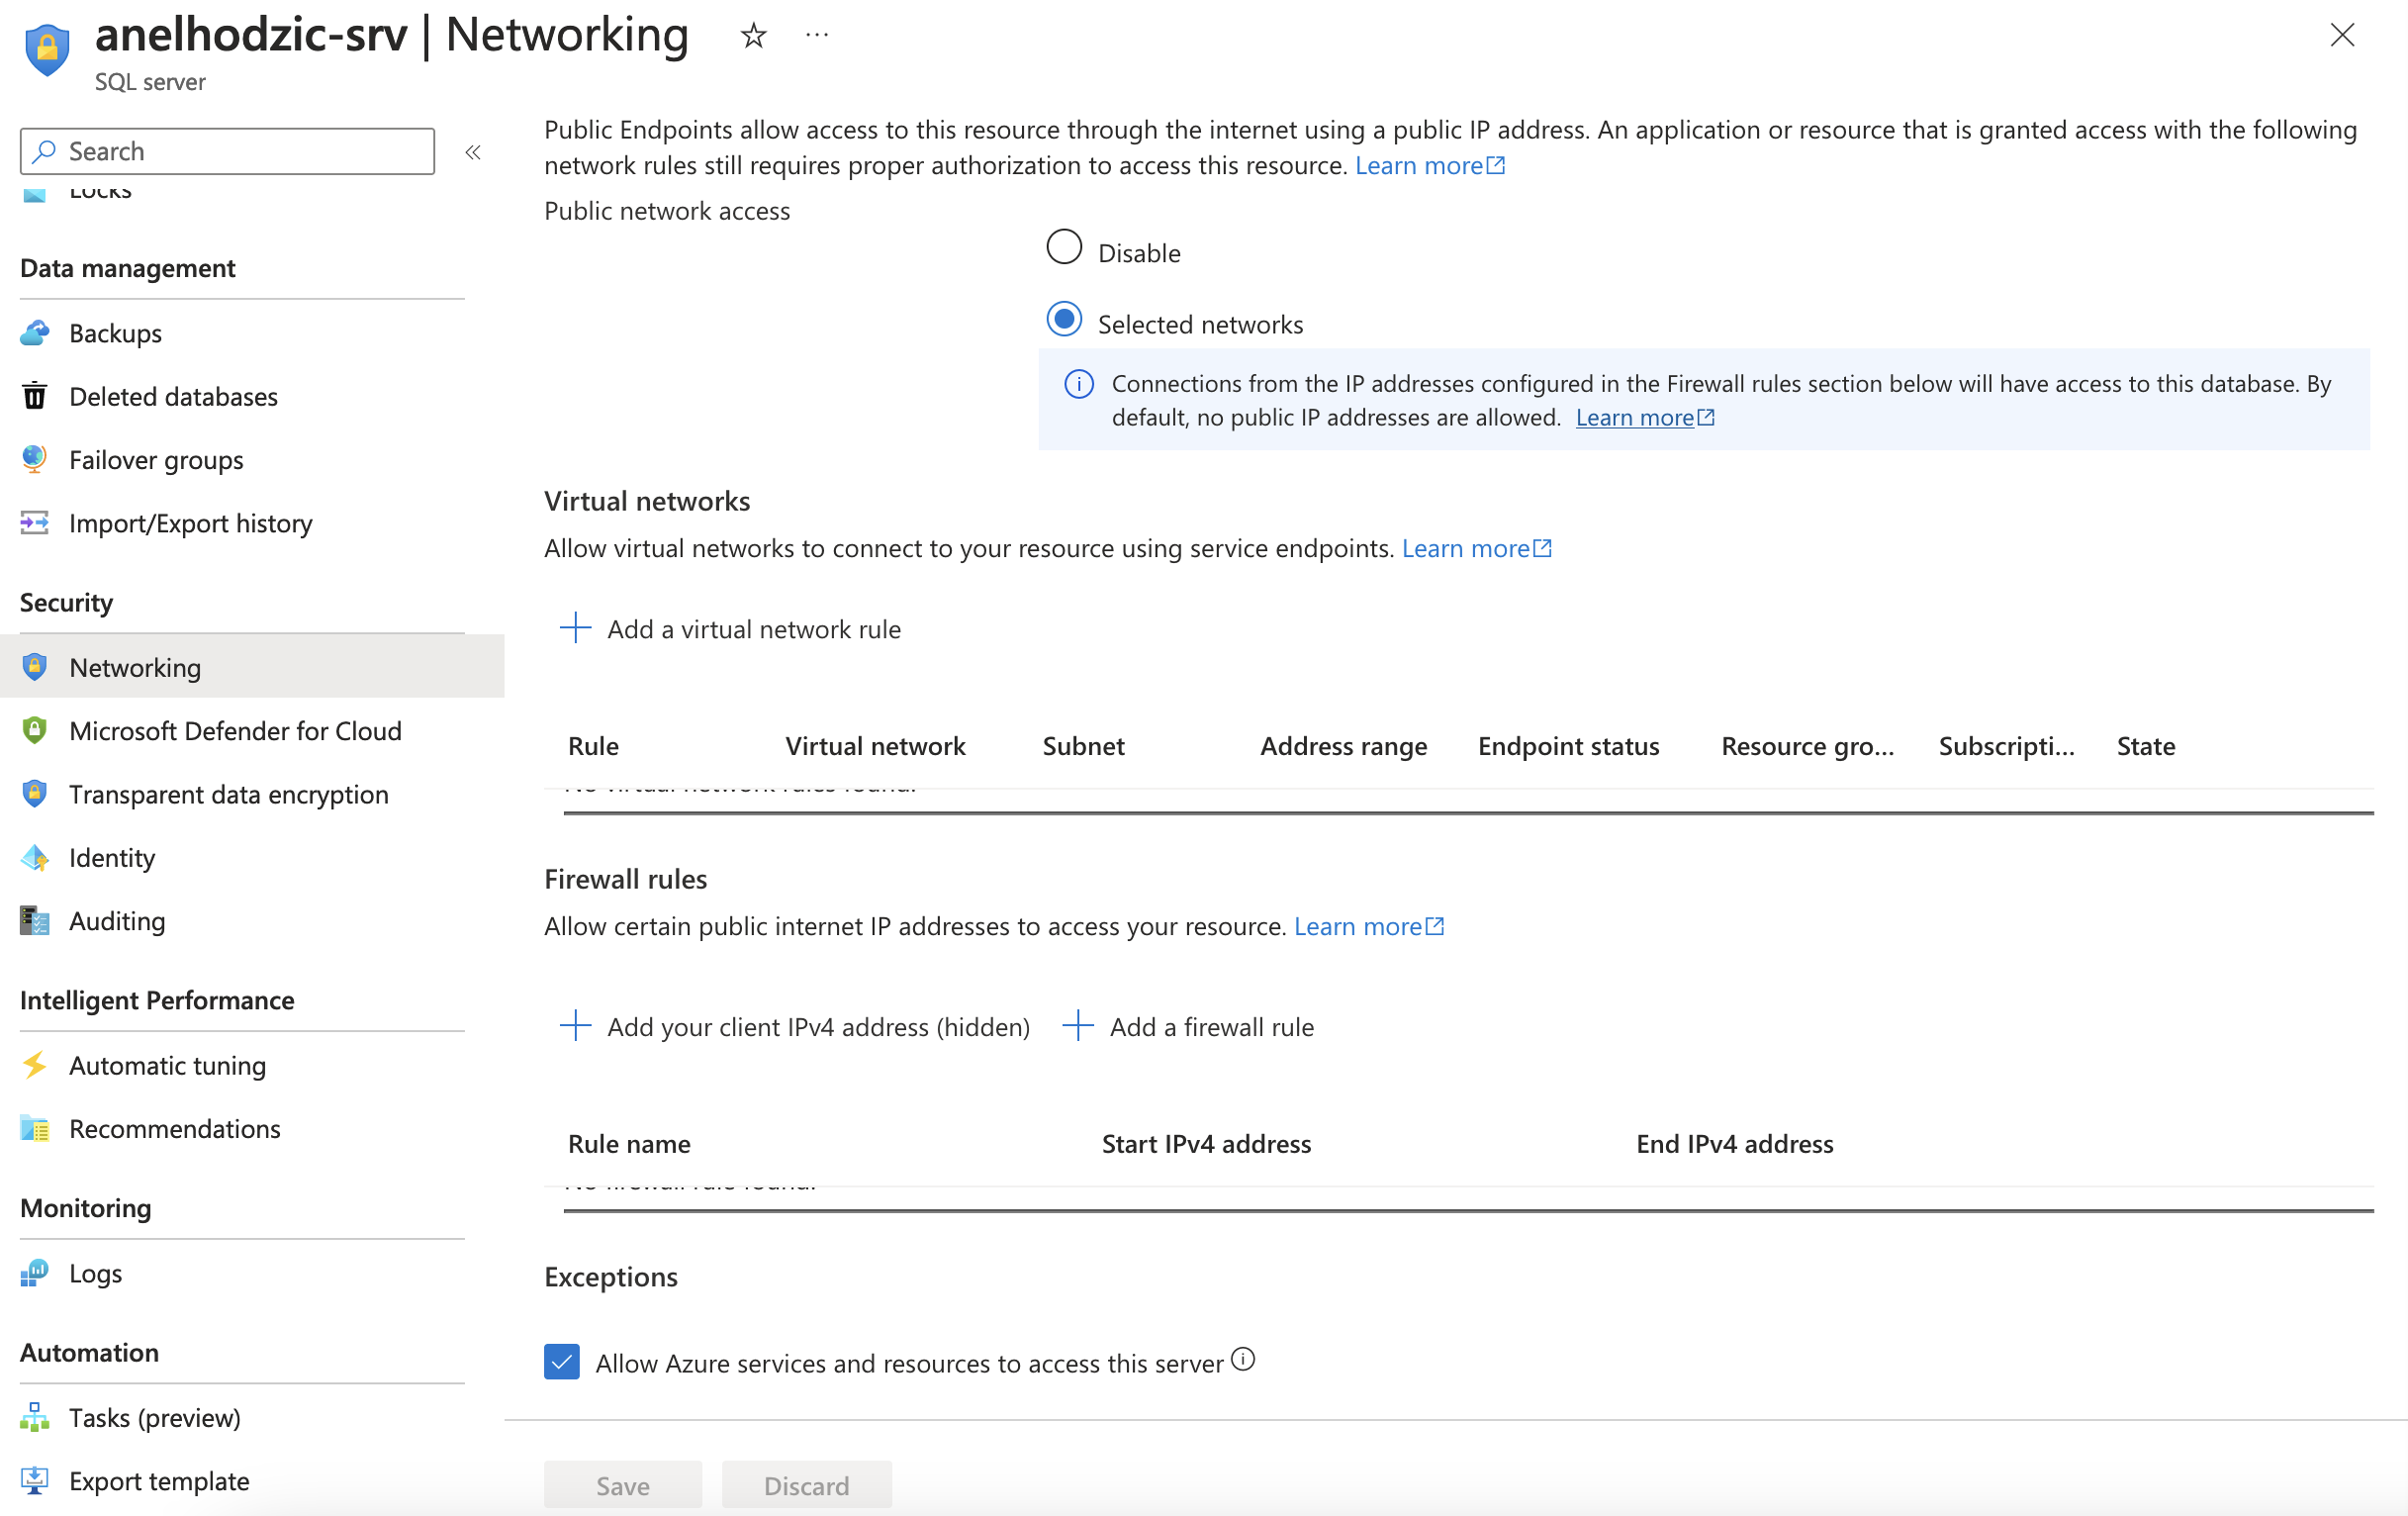Screen dimensions: 2408x1516
Task: Expand the truncated Resource group column header
Action: (x=1807, y=746)
